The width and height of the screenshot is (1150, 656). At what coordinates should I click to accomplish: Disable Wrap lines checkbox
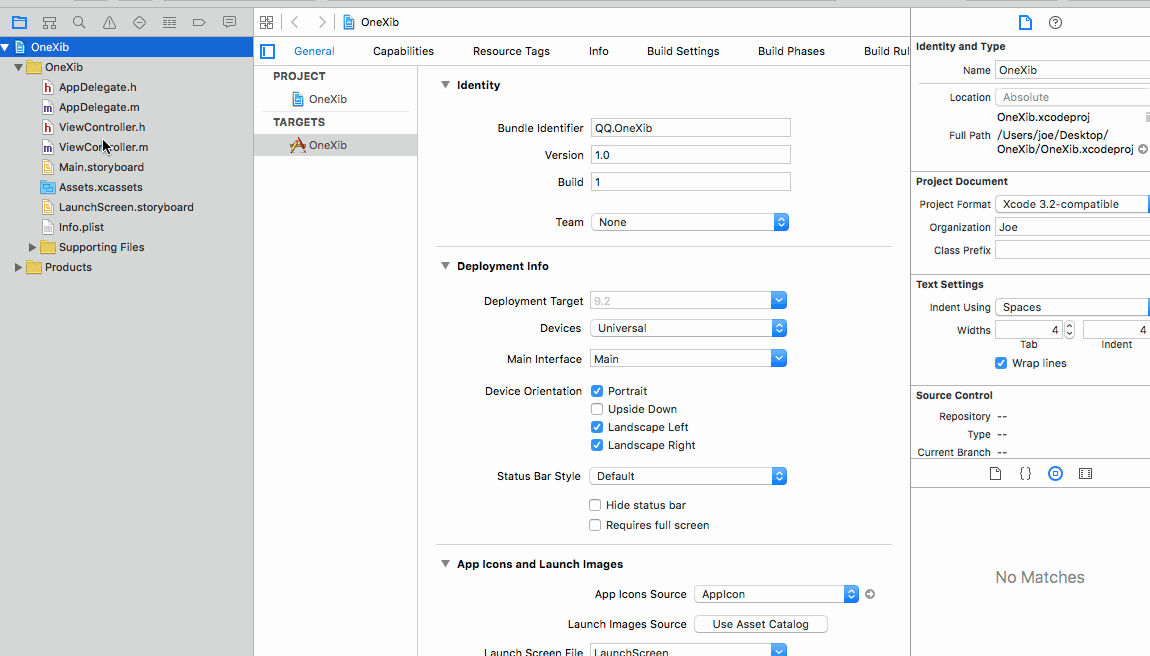coord(1000,363)
